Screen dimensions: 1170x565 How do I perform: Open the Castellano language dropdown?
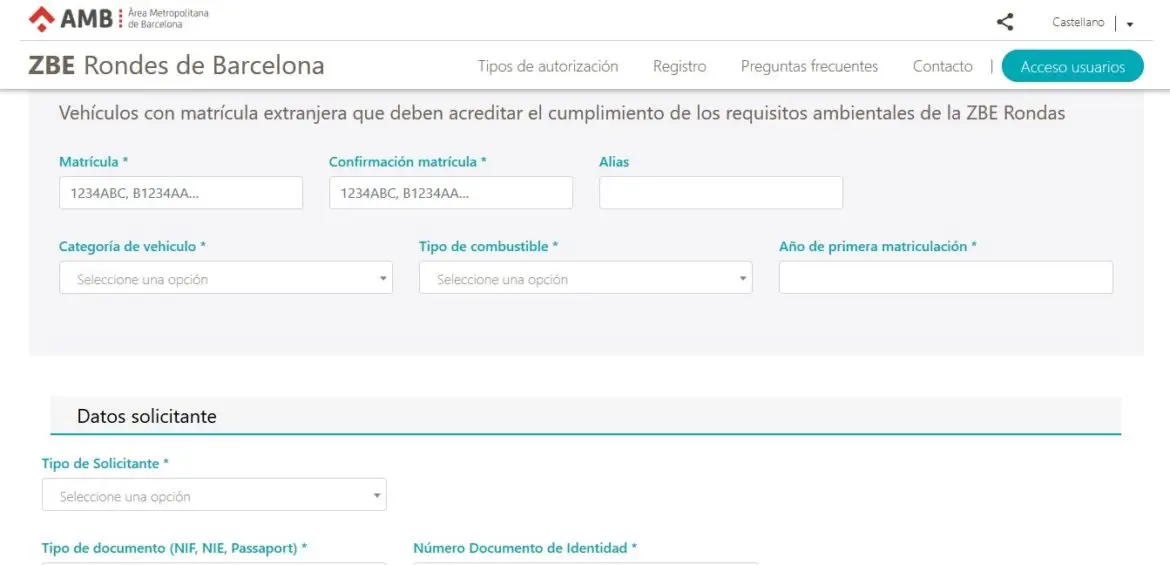[1093, 23]
